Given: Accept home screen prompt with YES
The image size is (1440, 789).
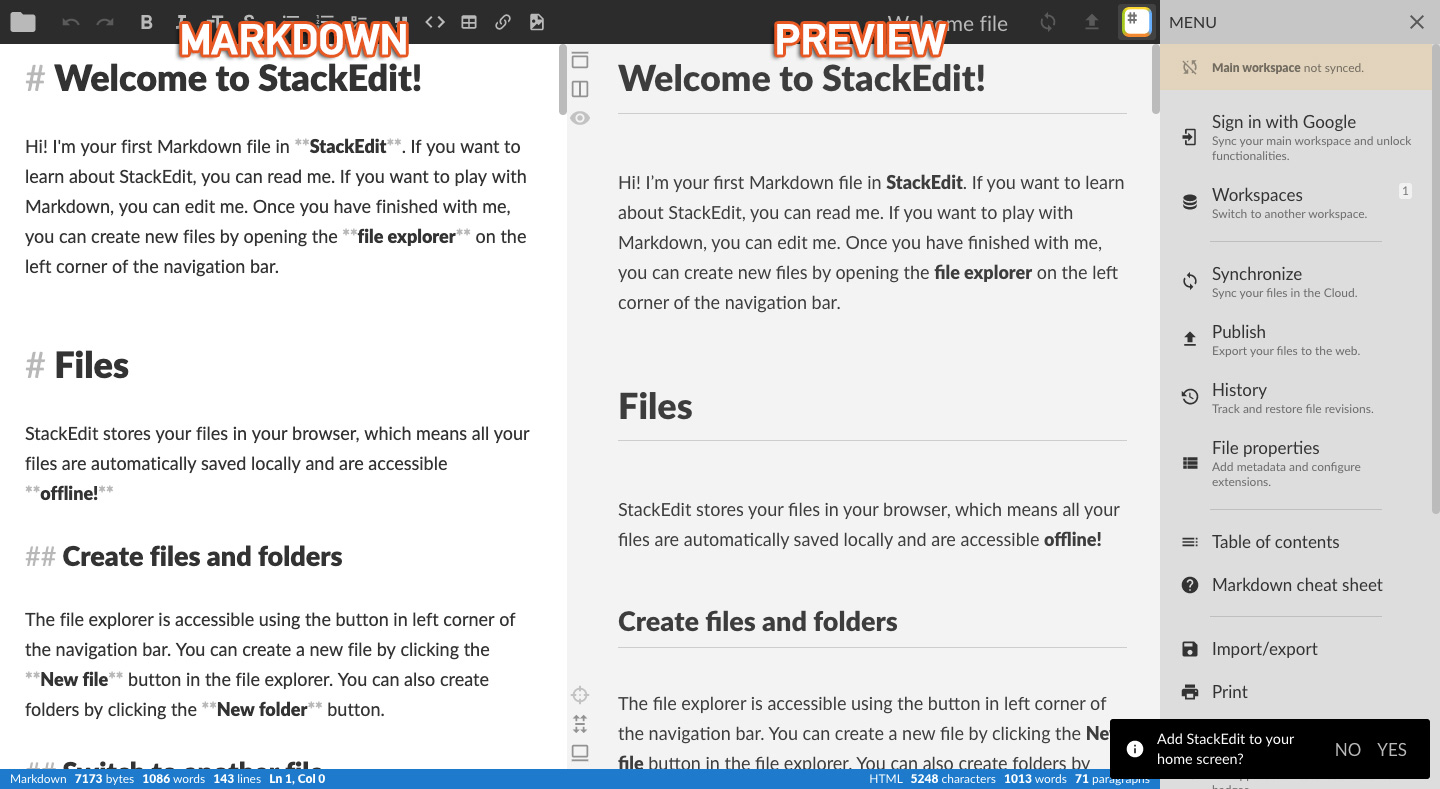Looking at the screenshot, I should [1392, 750].
